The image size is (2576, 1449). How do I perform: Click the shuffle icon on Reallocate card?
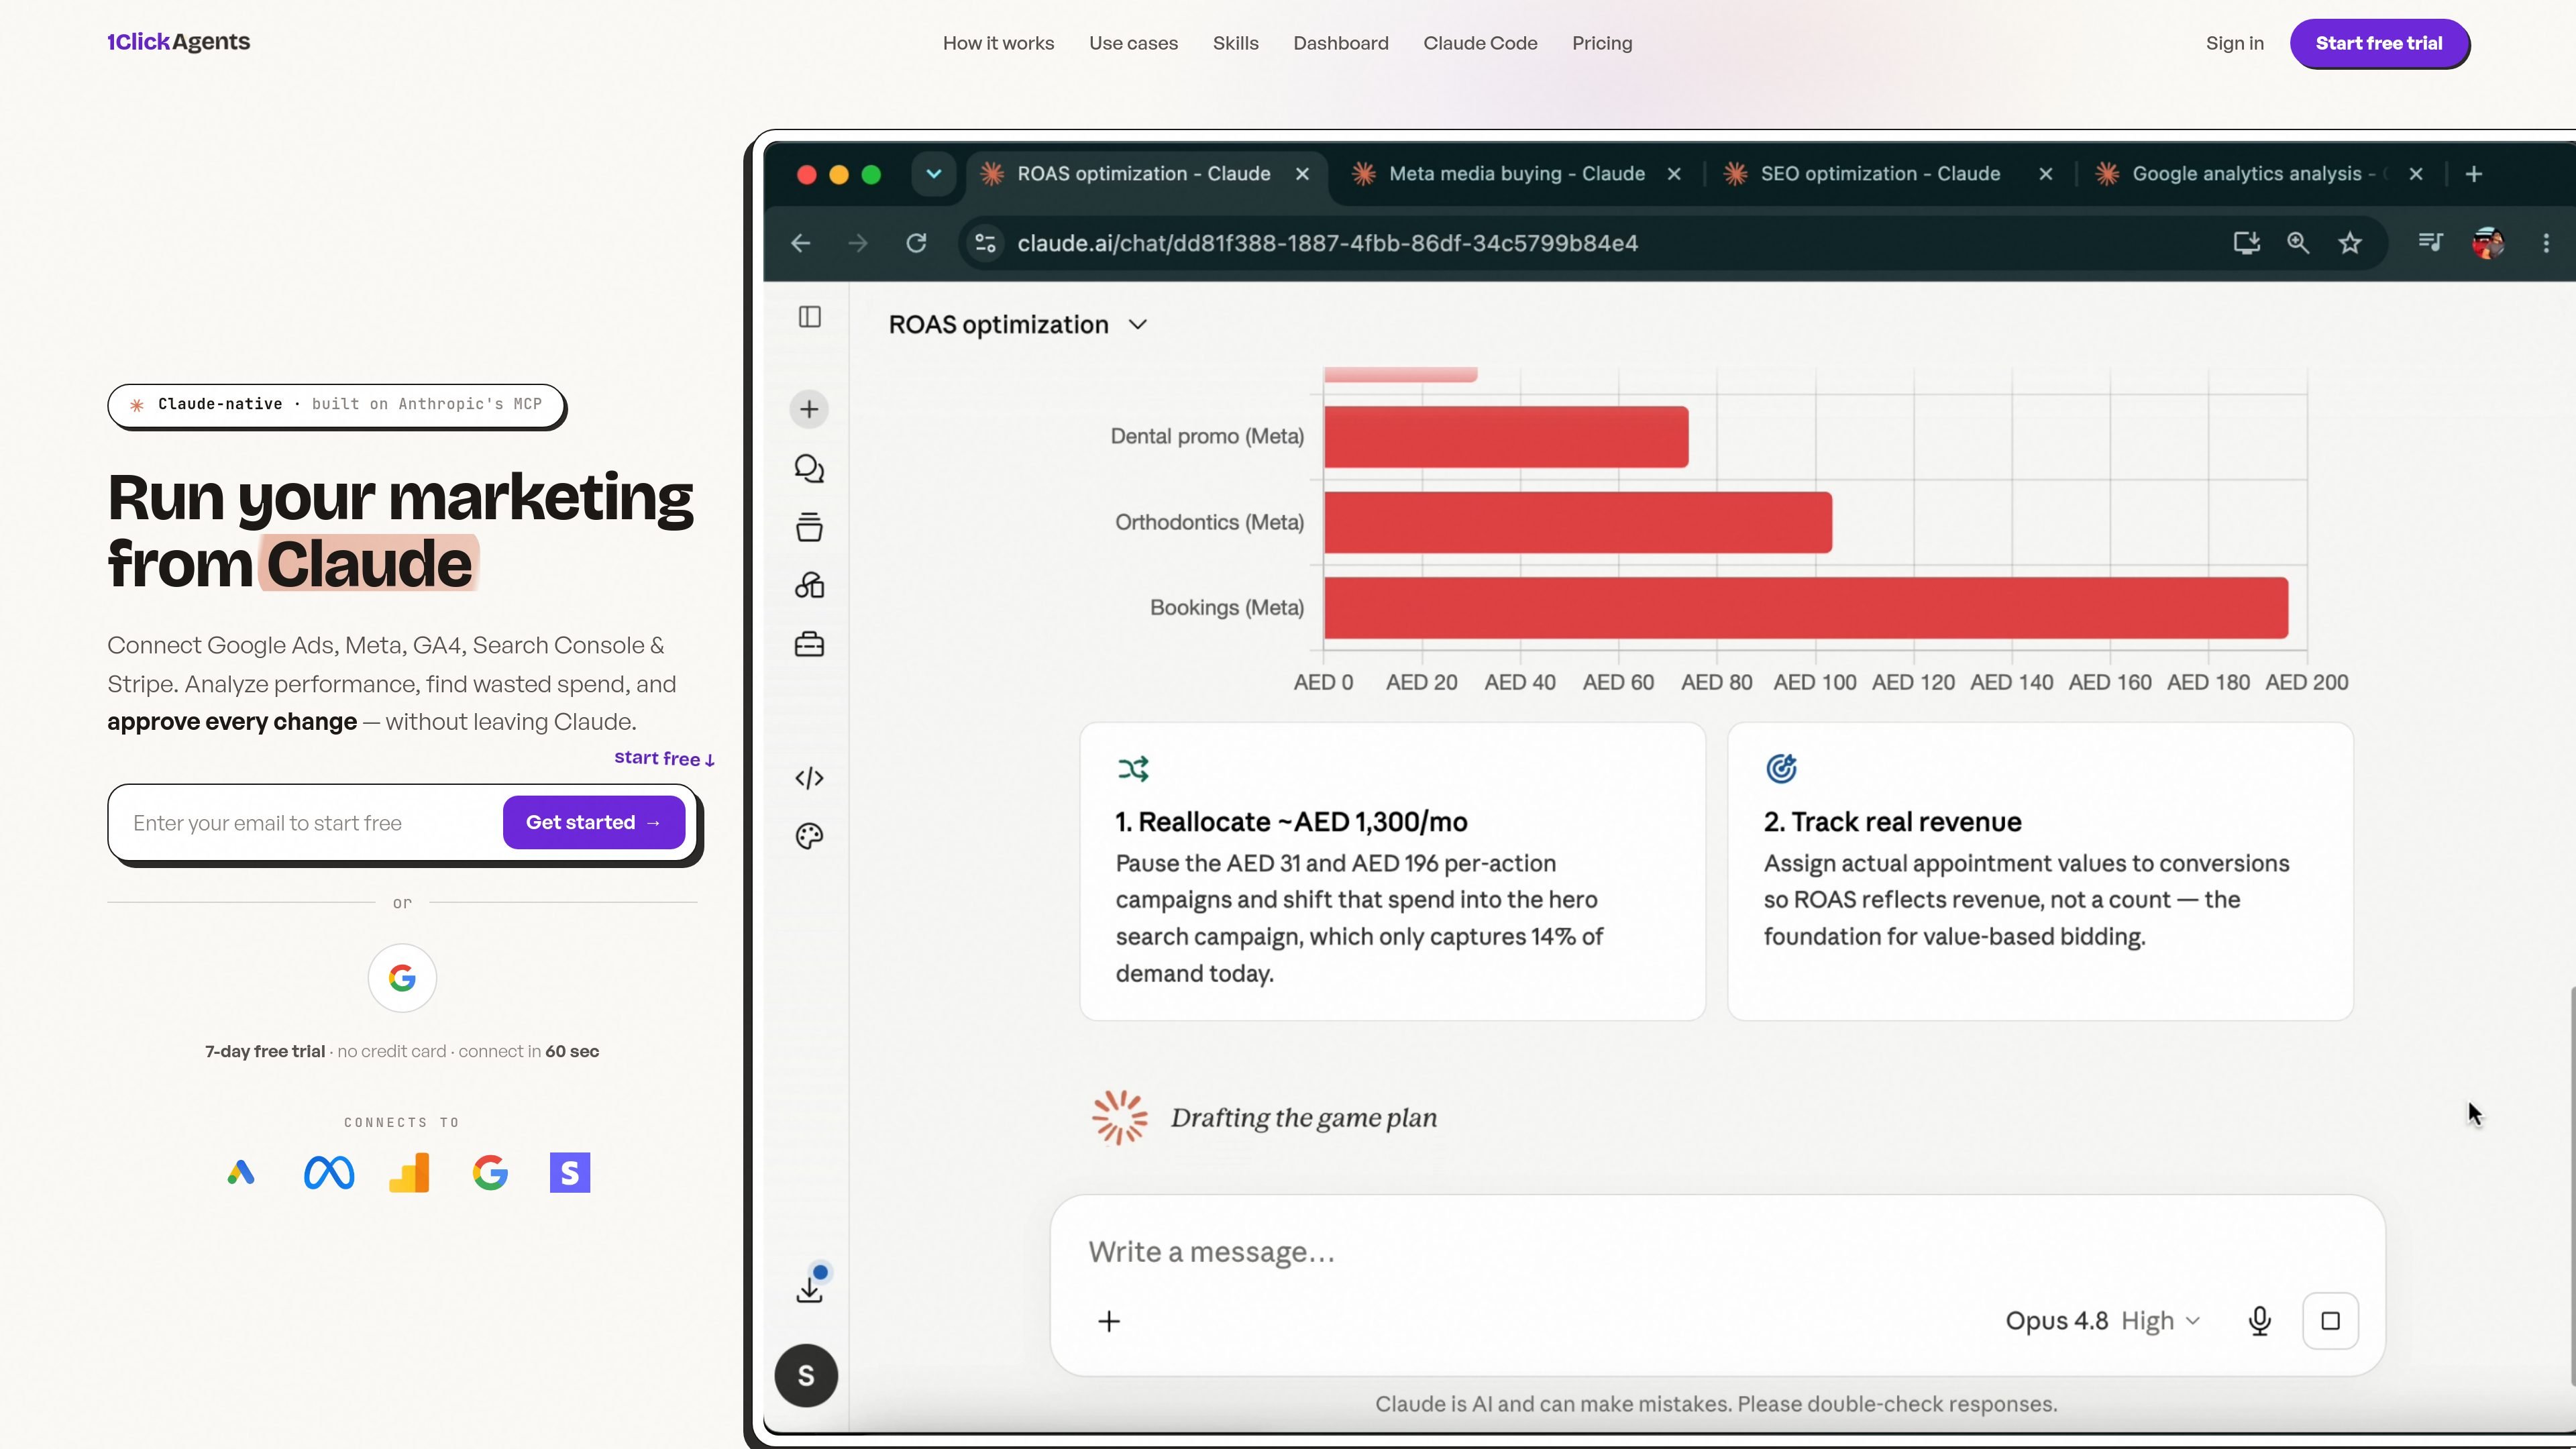[1133, 769]
